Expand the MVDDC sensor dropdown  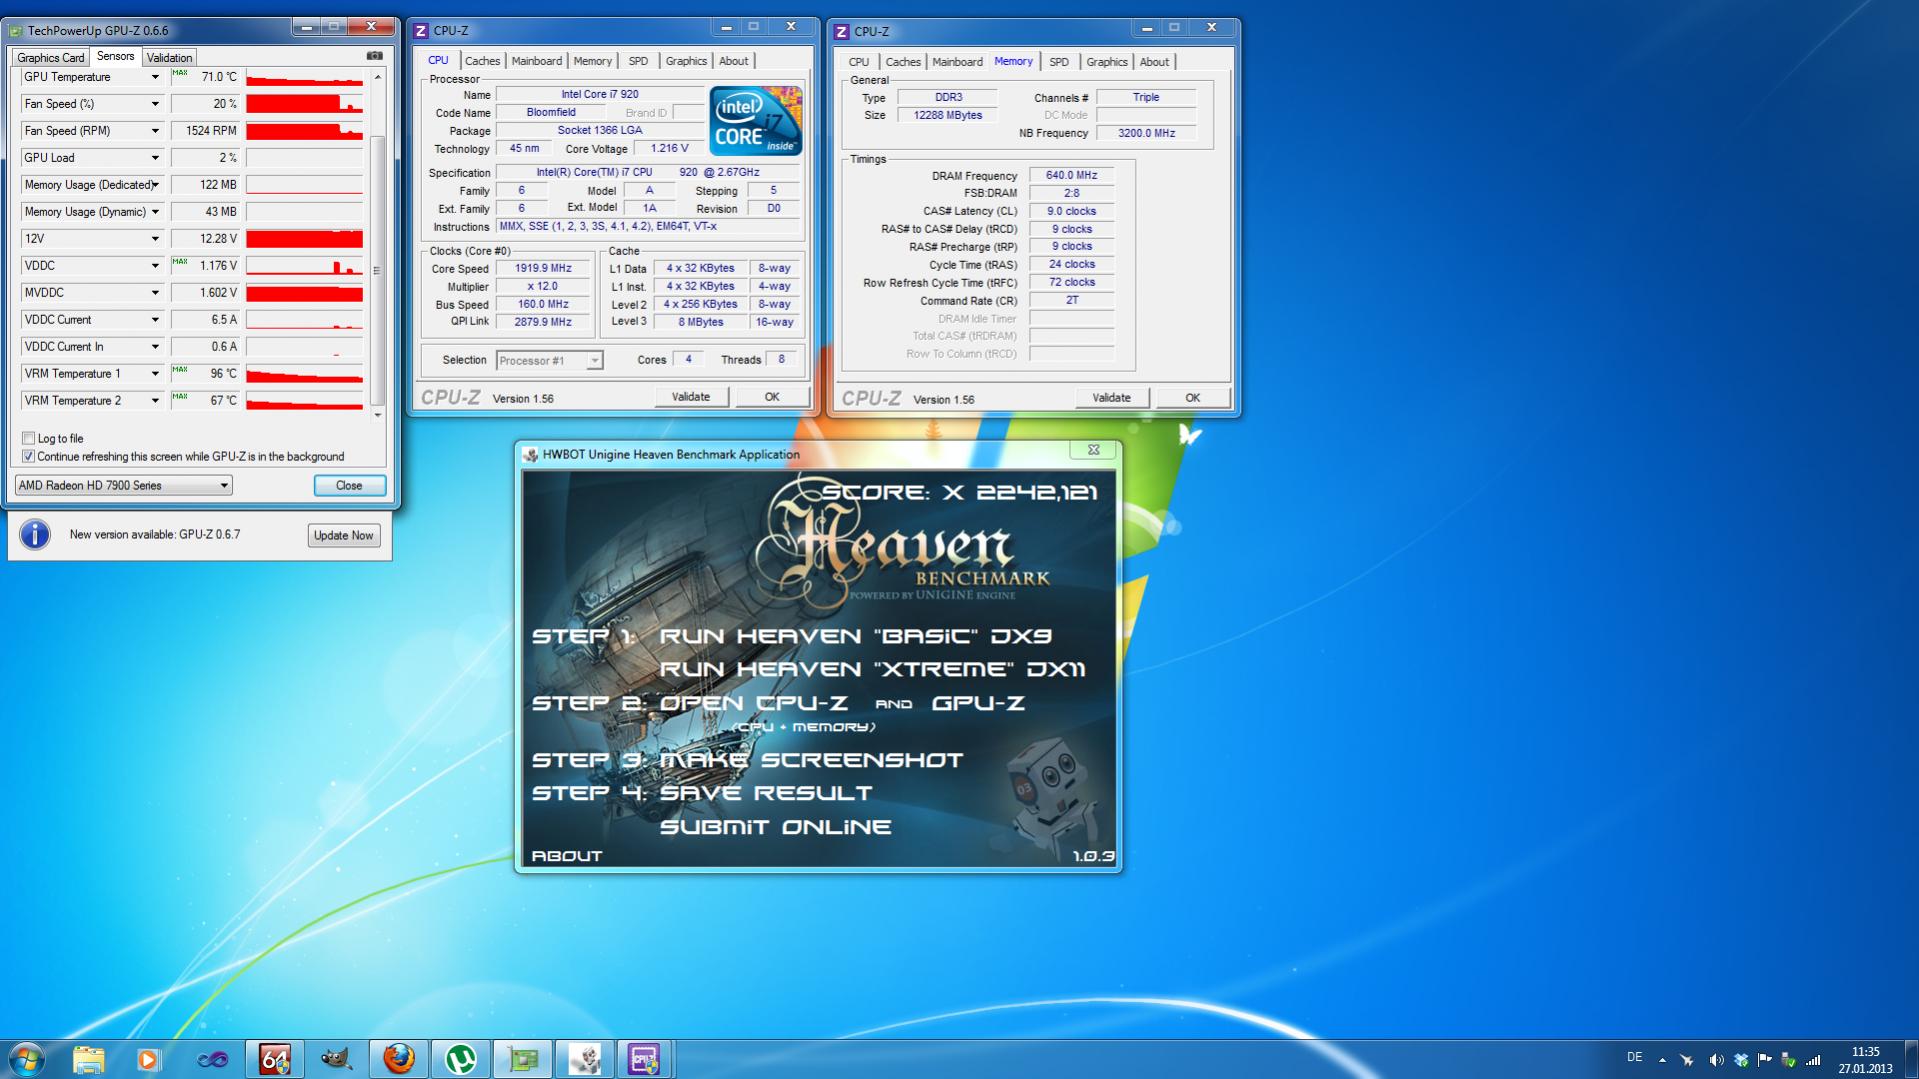(155, 293)
